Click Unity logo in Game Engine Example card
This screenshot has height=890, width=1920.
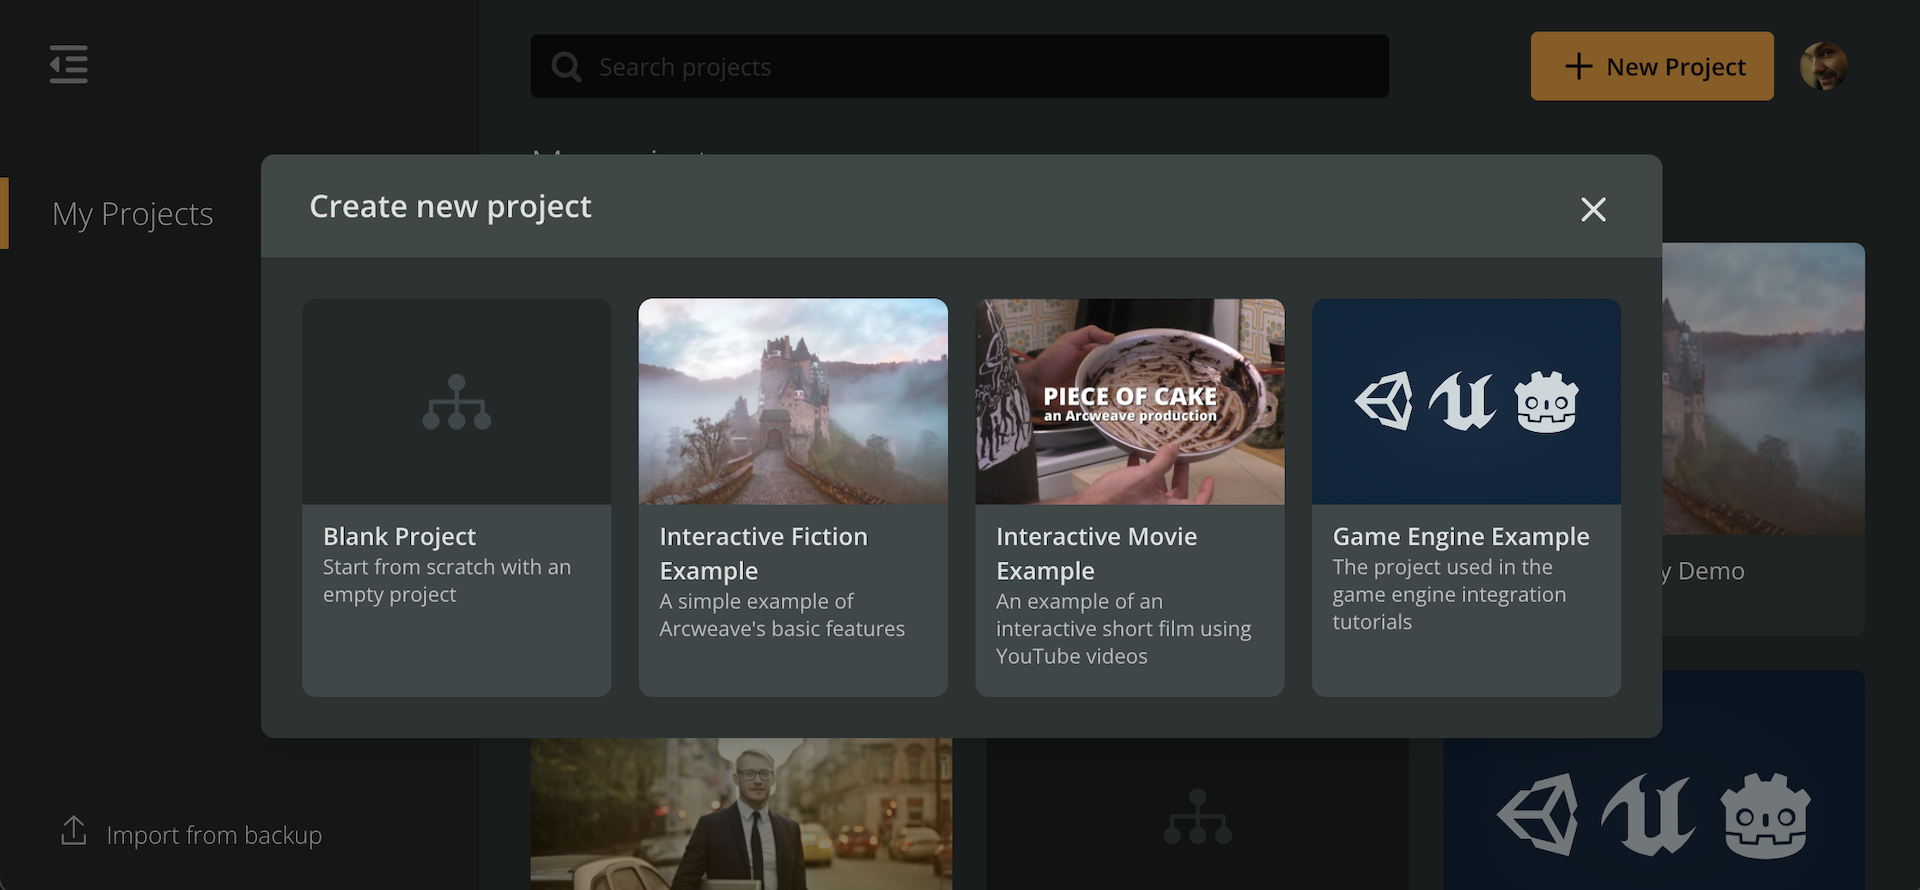point(1385,402)
